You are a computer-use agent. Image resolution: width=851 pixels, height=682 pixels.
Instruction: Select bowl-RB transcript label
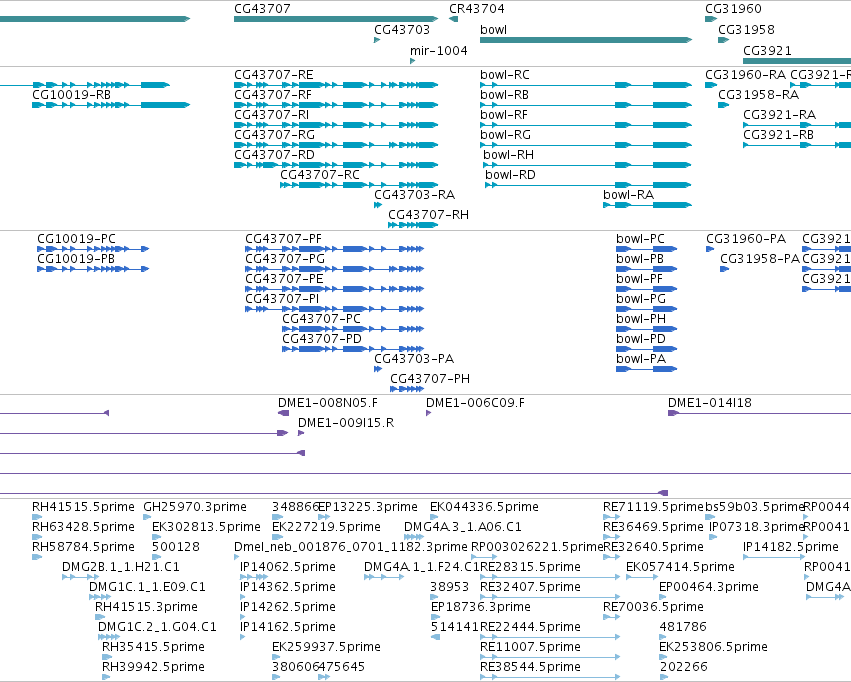click(x=504, y=94)
